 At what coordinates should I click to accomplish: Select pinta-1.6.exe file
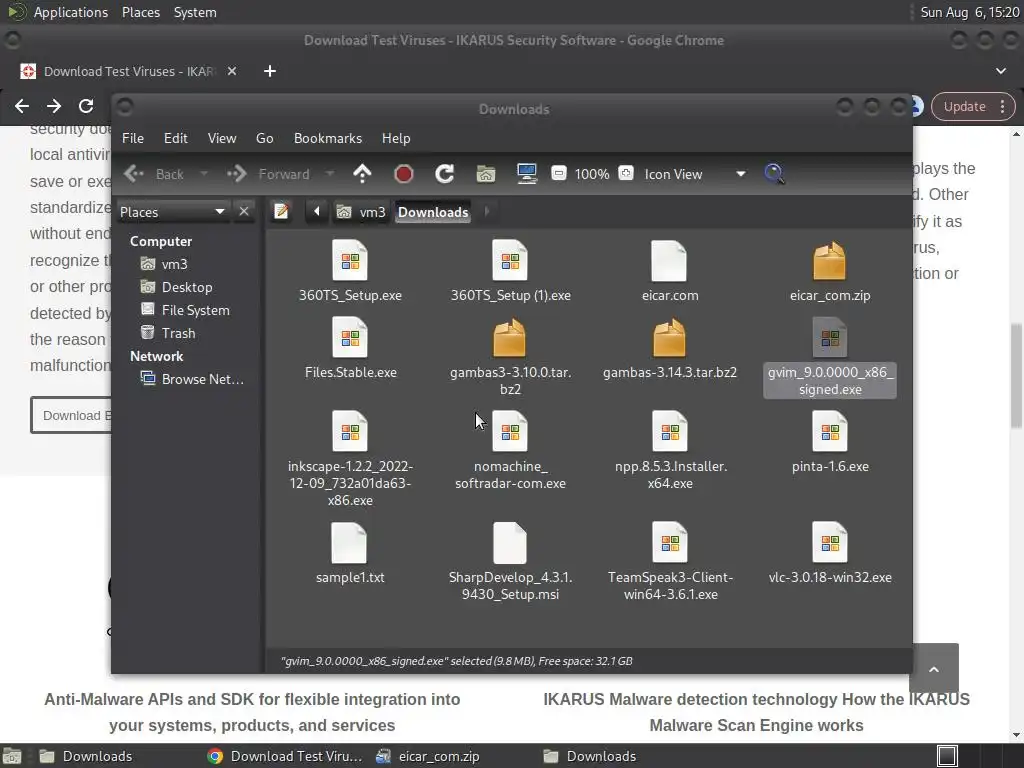pos(829,442)
